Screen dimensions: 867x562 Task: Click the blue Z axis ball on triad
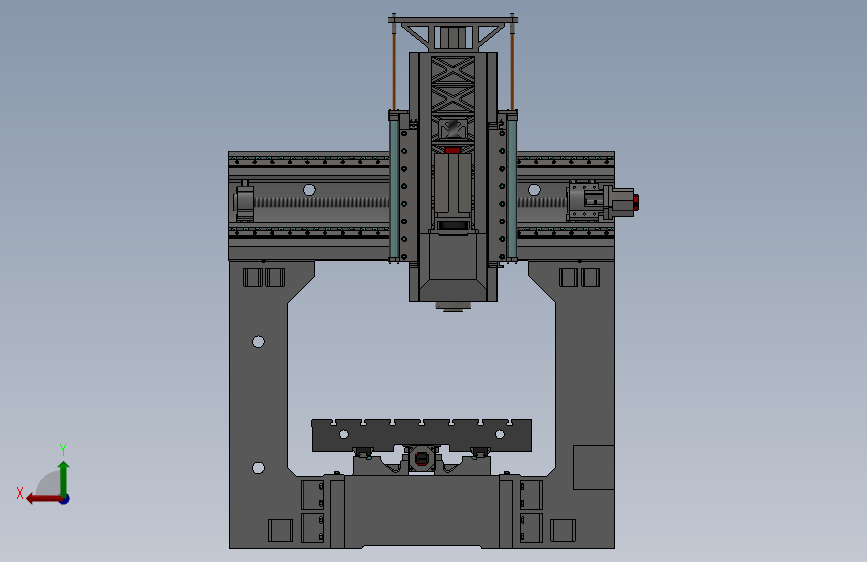coord(65,500)
